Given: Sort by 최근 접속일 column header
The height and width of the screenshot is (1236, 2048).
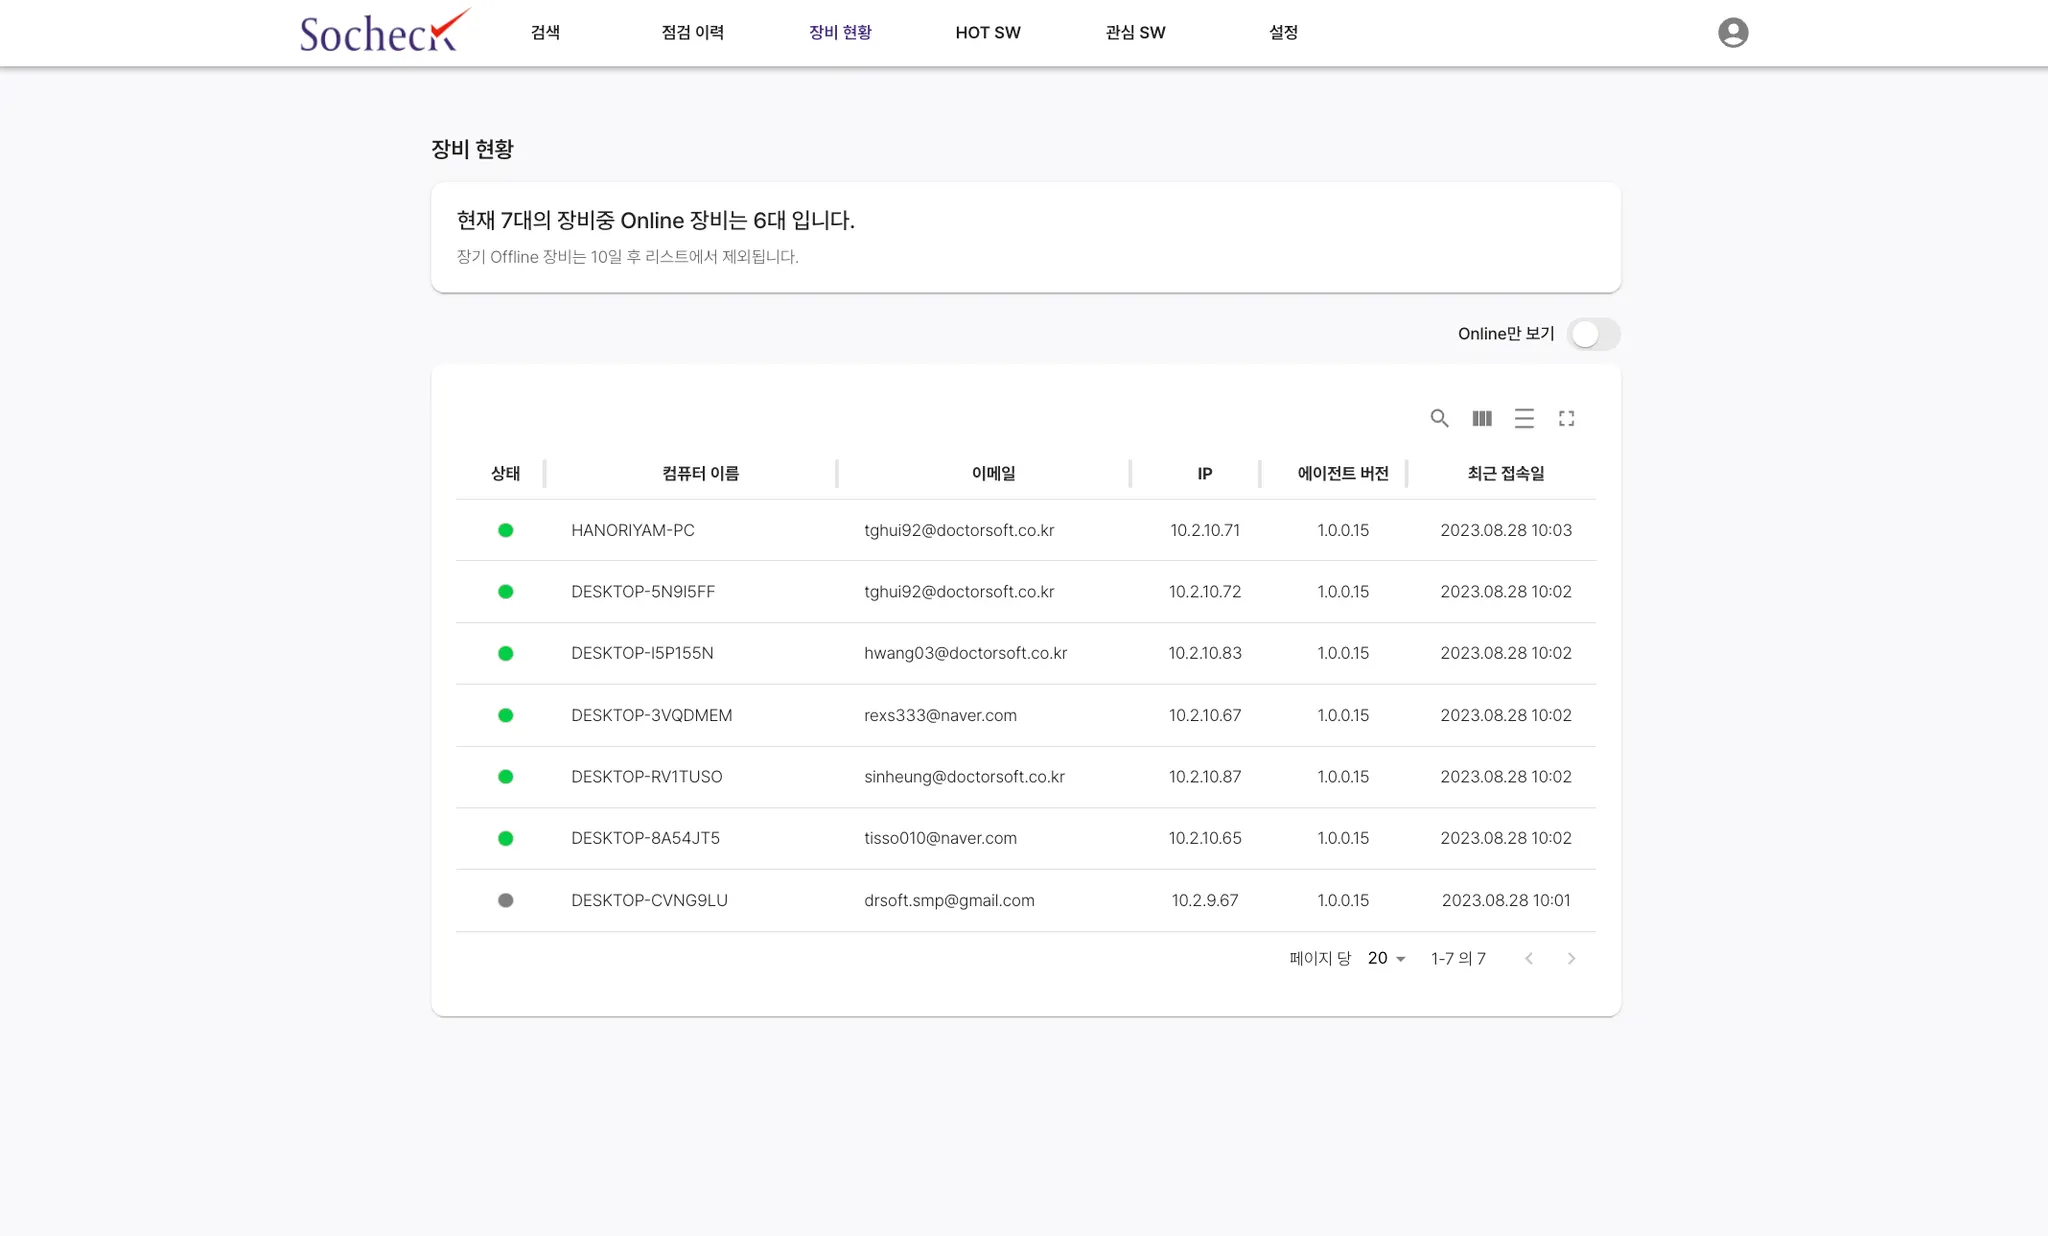Looking at the screenshot, I should point(1505,473).
